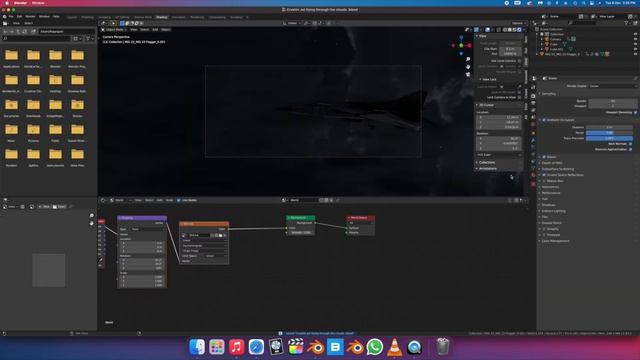The image size is (640, 360).
Task: Click the Mapping node header
Action: tap(142, 218)
